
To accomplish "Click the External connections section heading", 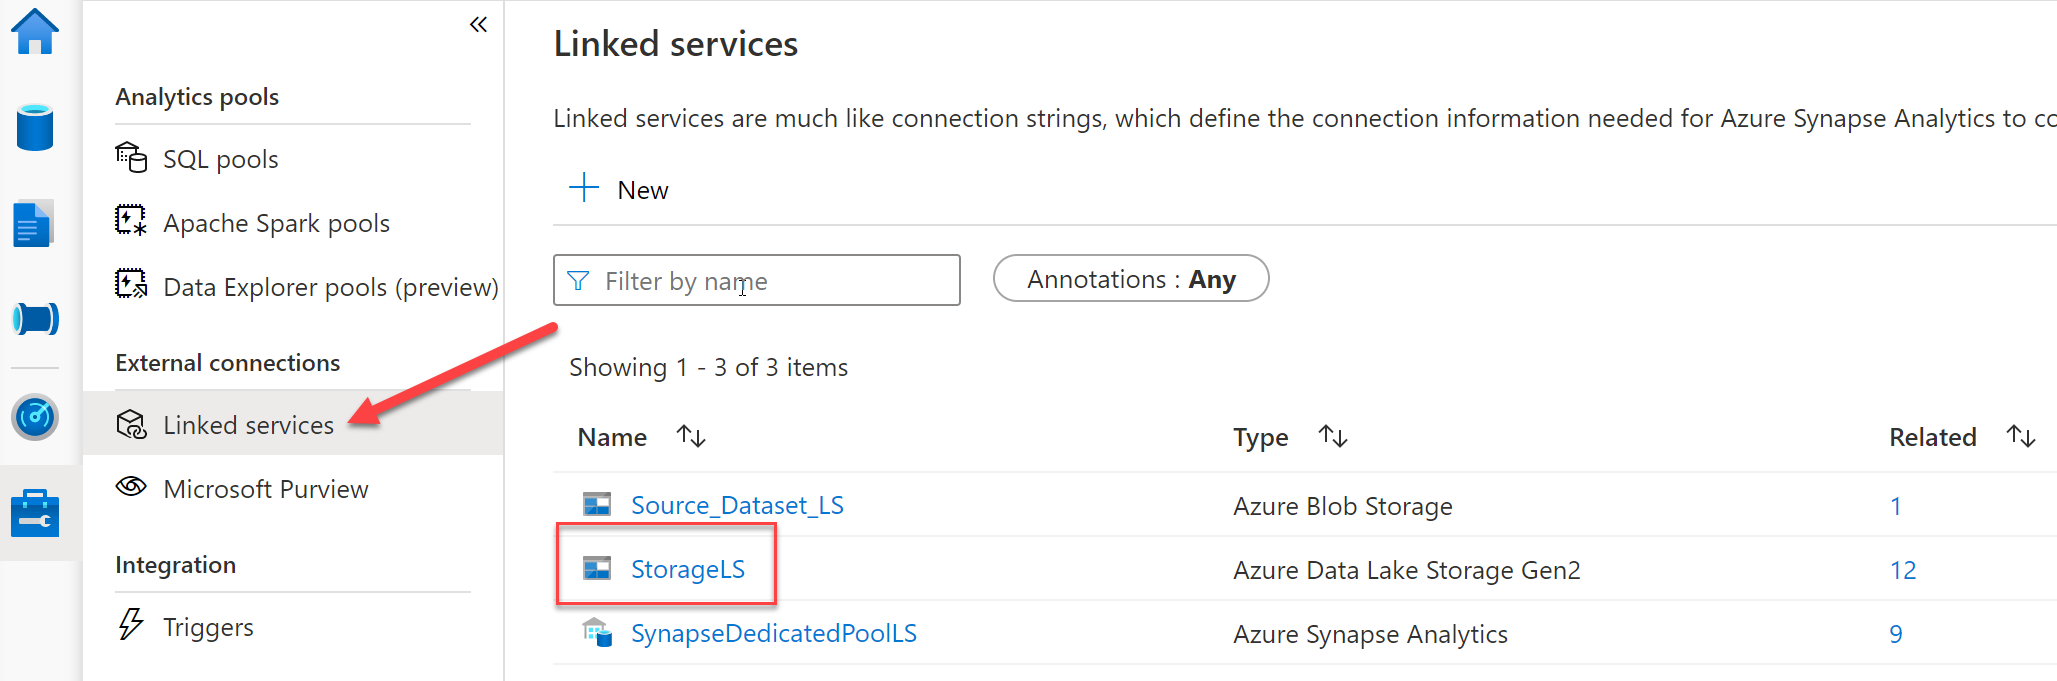I will [228, 363].
